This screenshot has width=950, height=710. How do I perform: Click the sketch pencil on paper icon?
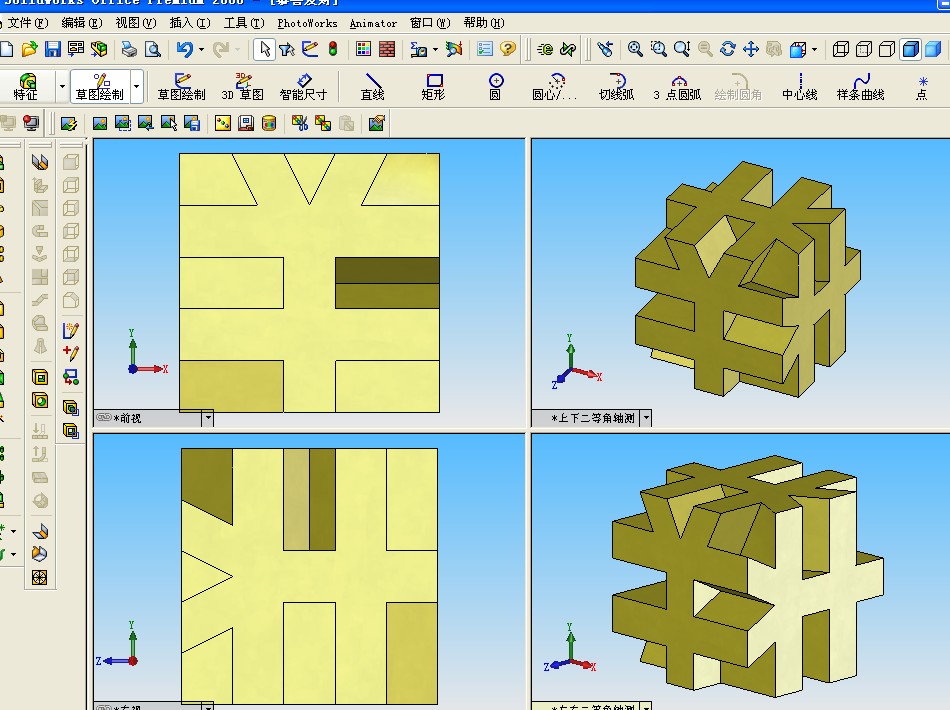pos(70,330)
